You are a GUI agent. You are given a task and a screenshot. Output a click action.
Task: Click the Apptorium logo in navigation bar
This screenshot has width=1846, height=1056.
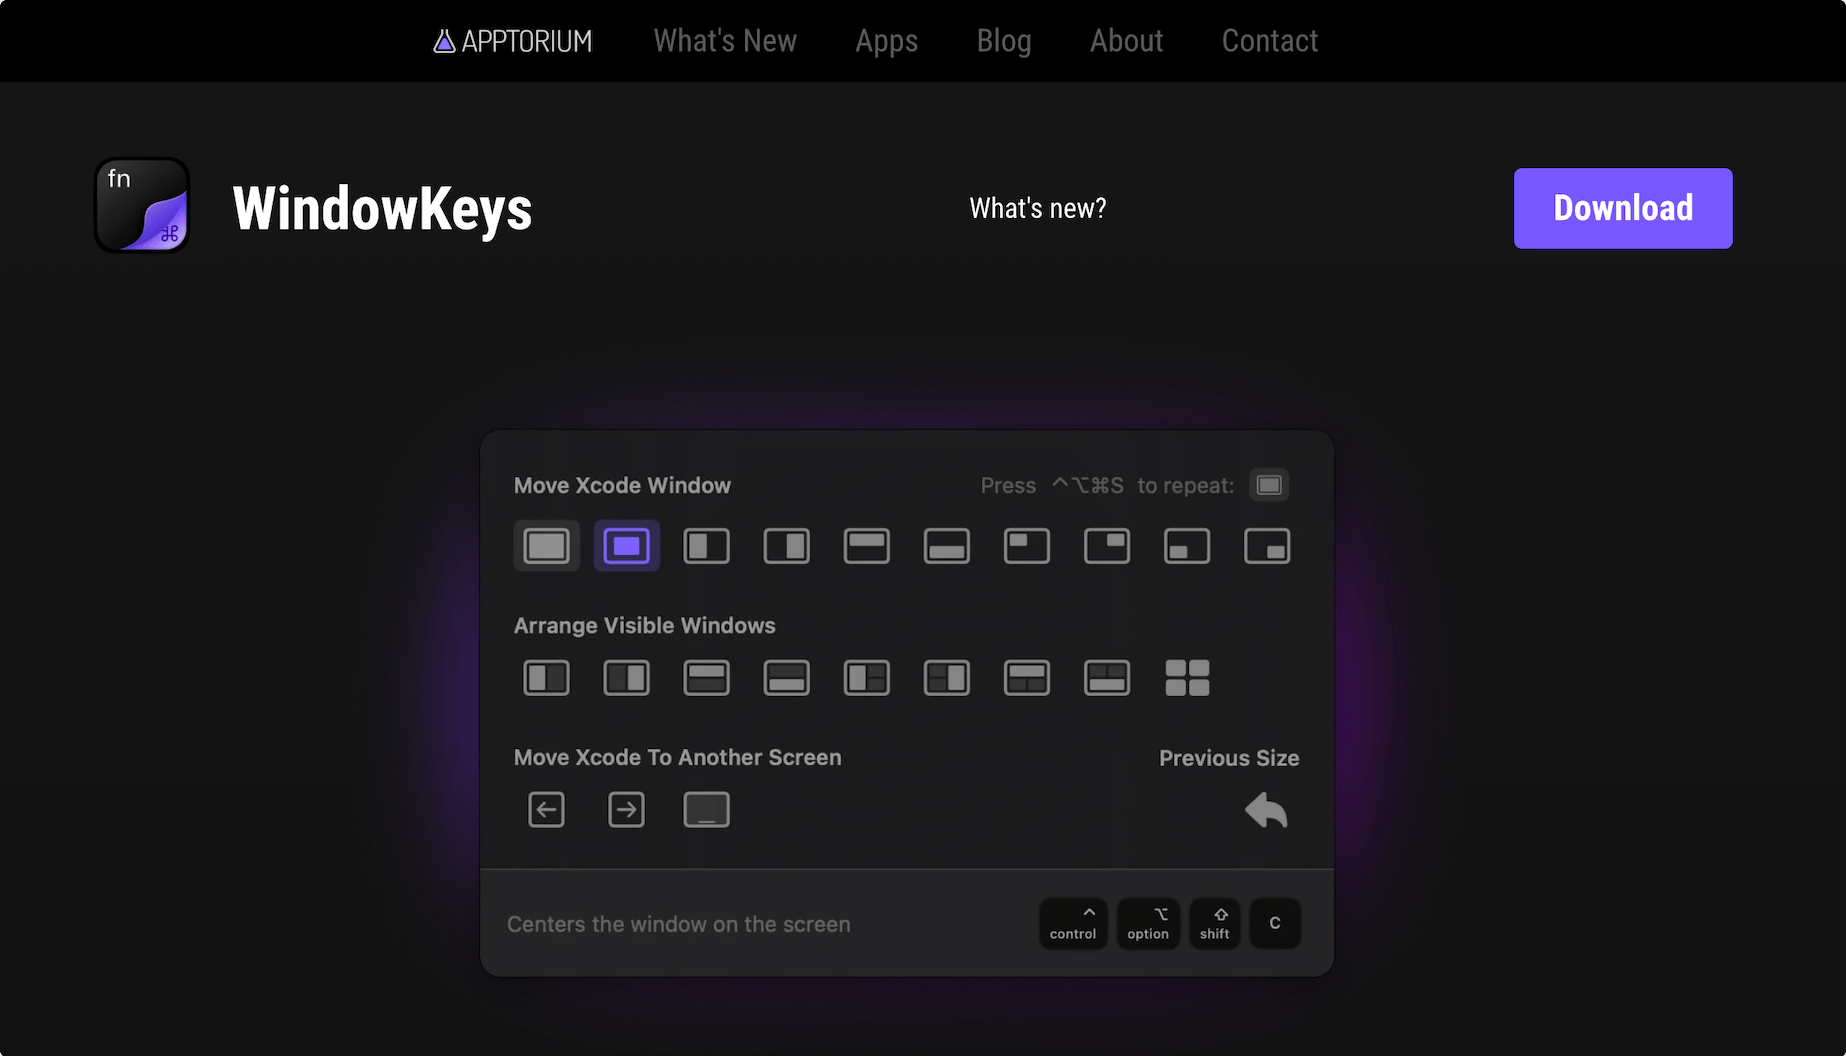click(512, 41)
